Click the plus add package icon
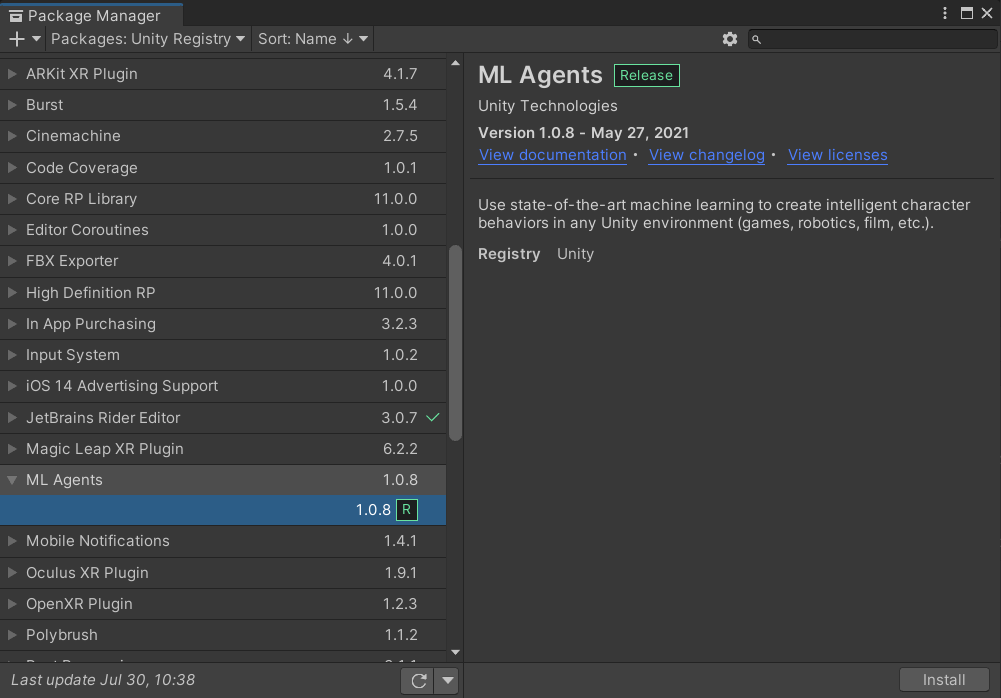 17,39
